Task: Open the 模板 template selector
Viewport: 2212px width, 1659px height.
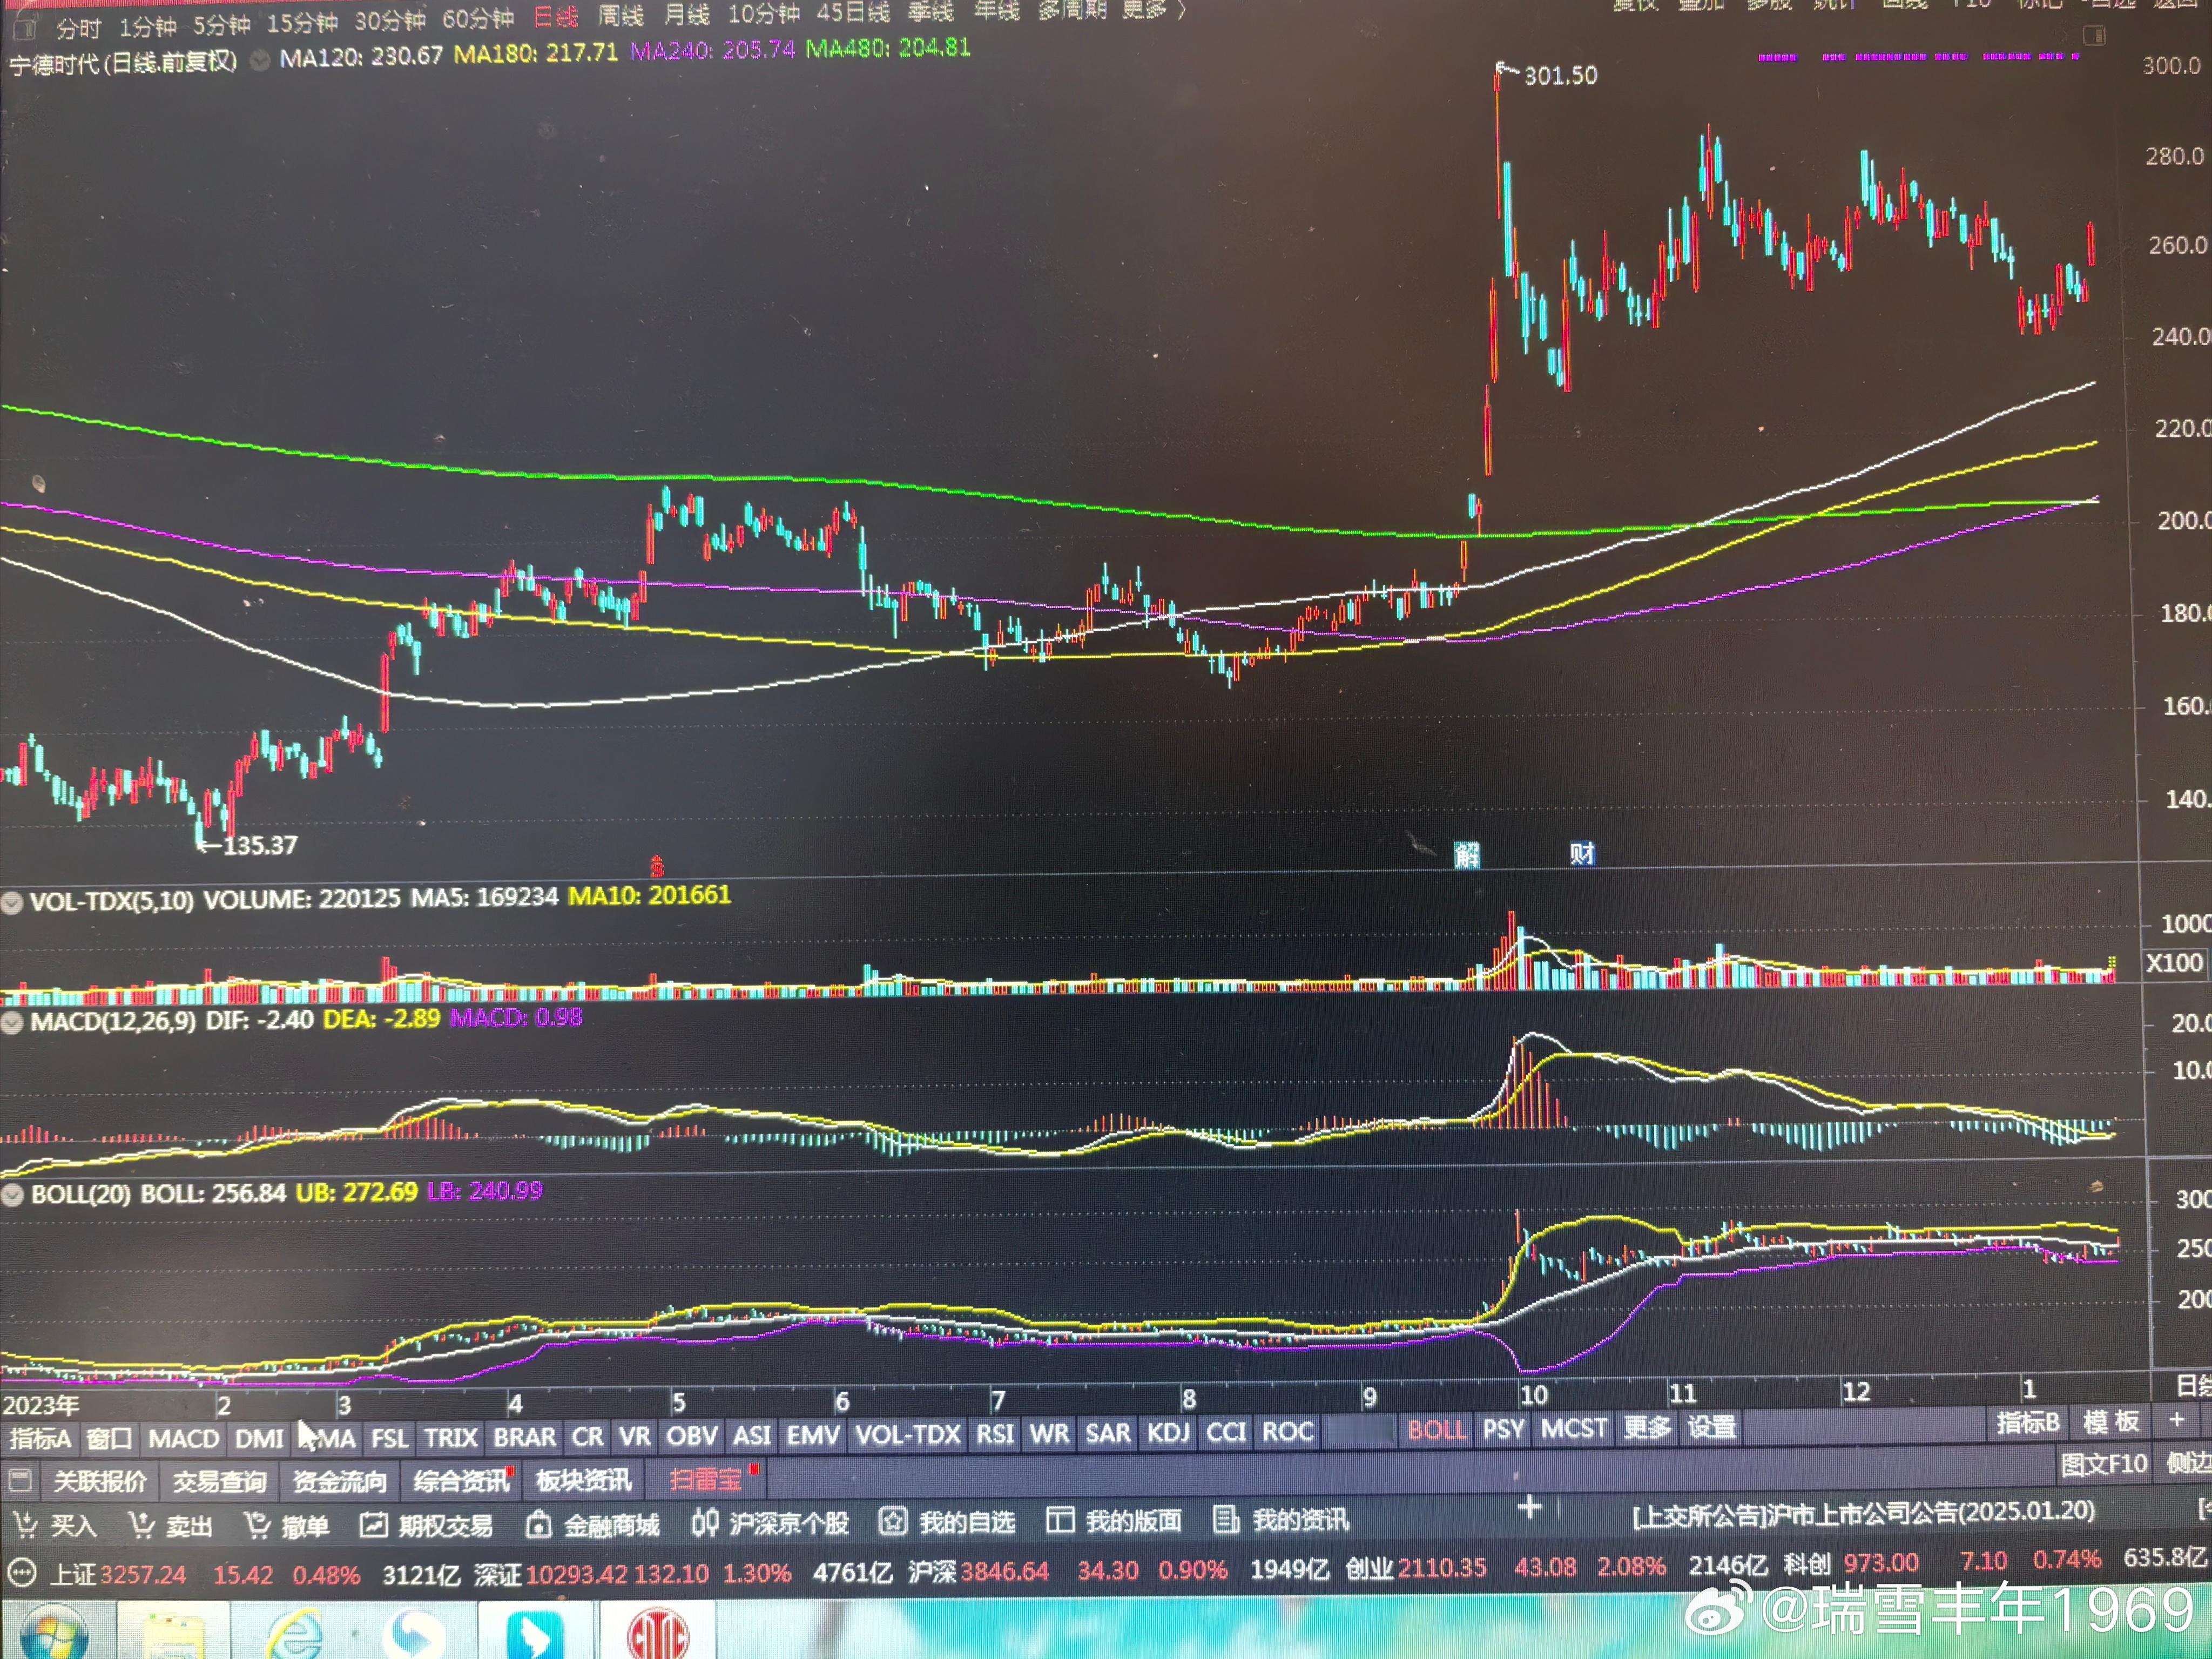Action: [2110, 1421]
